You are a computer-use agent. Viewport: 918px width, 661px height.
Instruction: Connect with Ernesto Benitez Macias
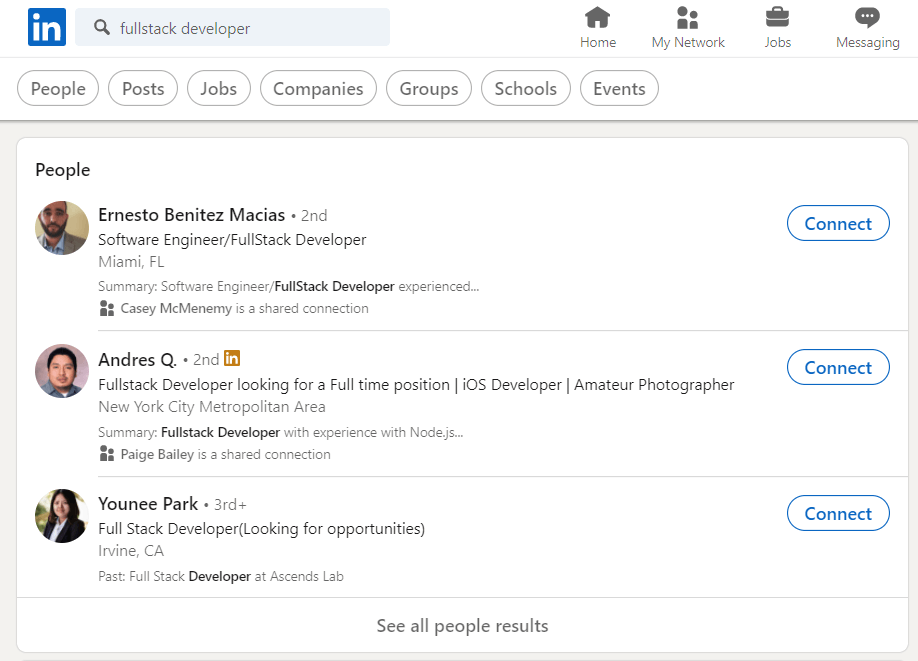tap(838, 224)
